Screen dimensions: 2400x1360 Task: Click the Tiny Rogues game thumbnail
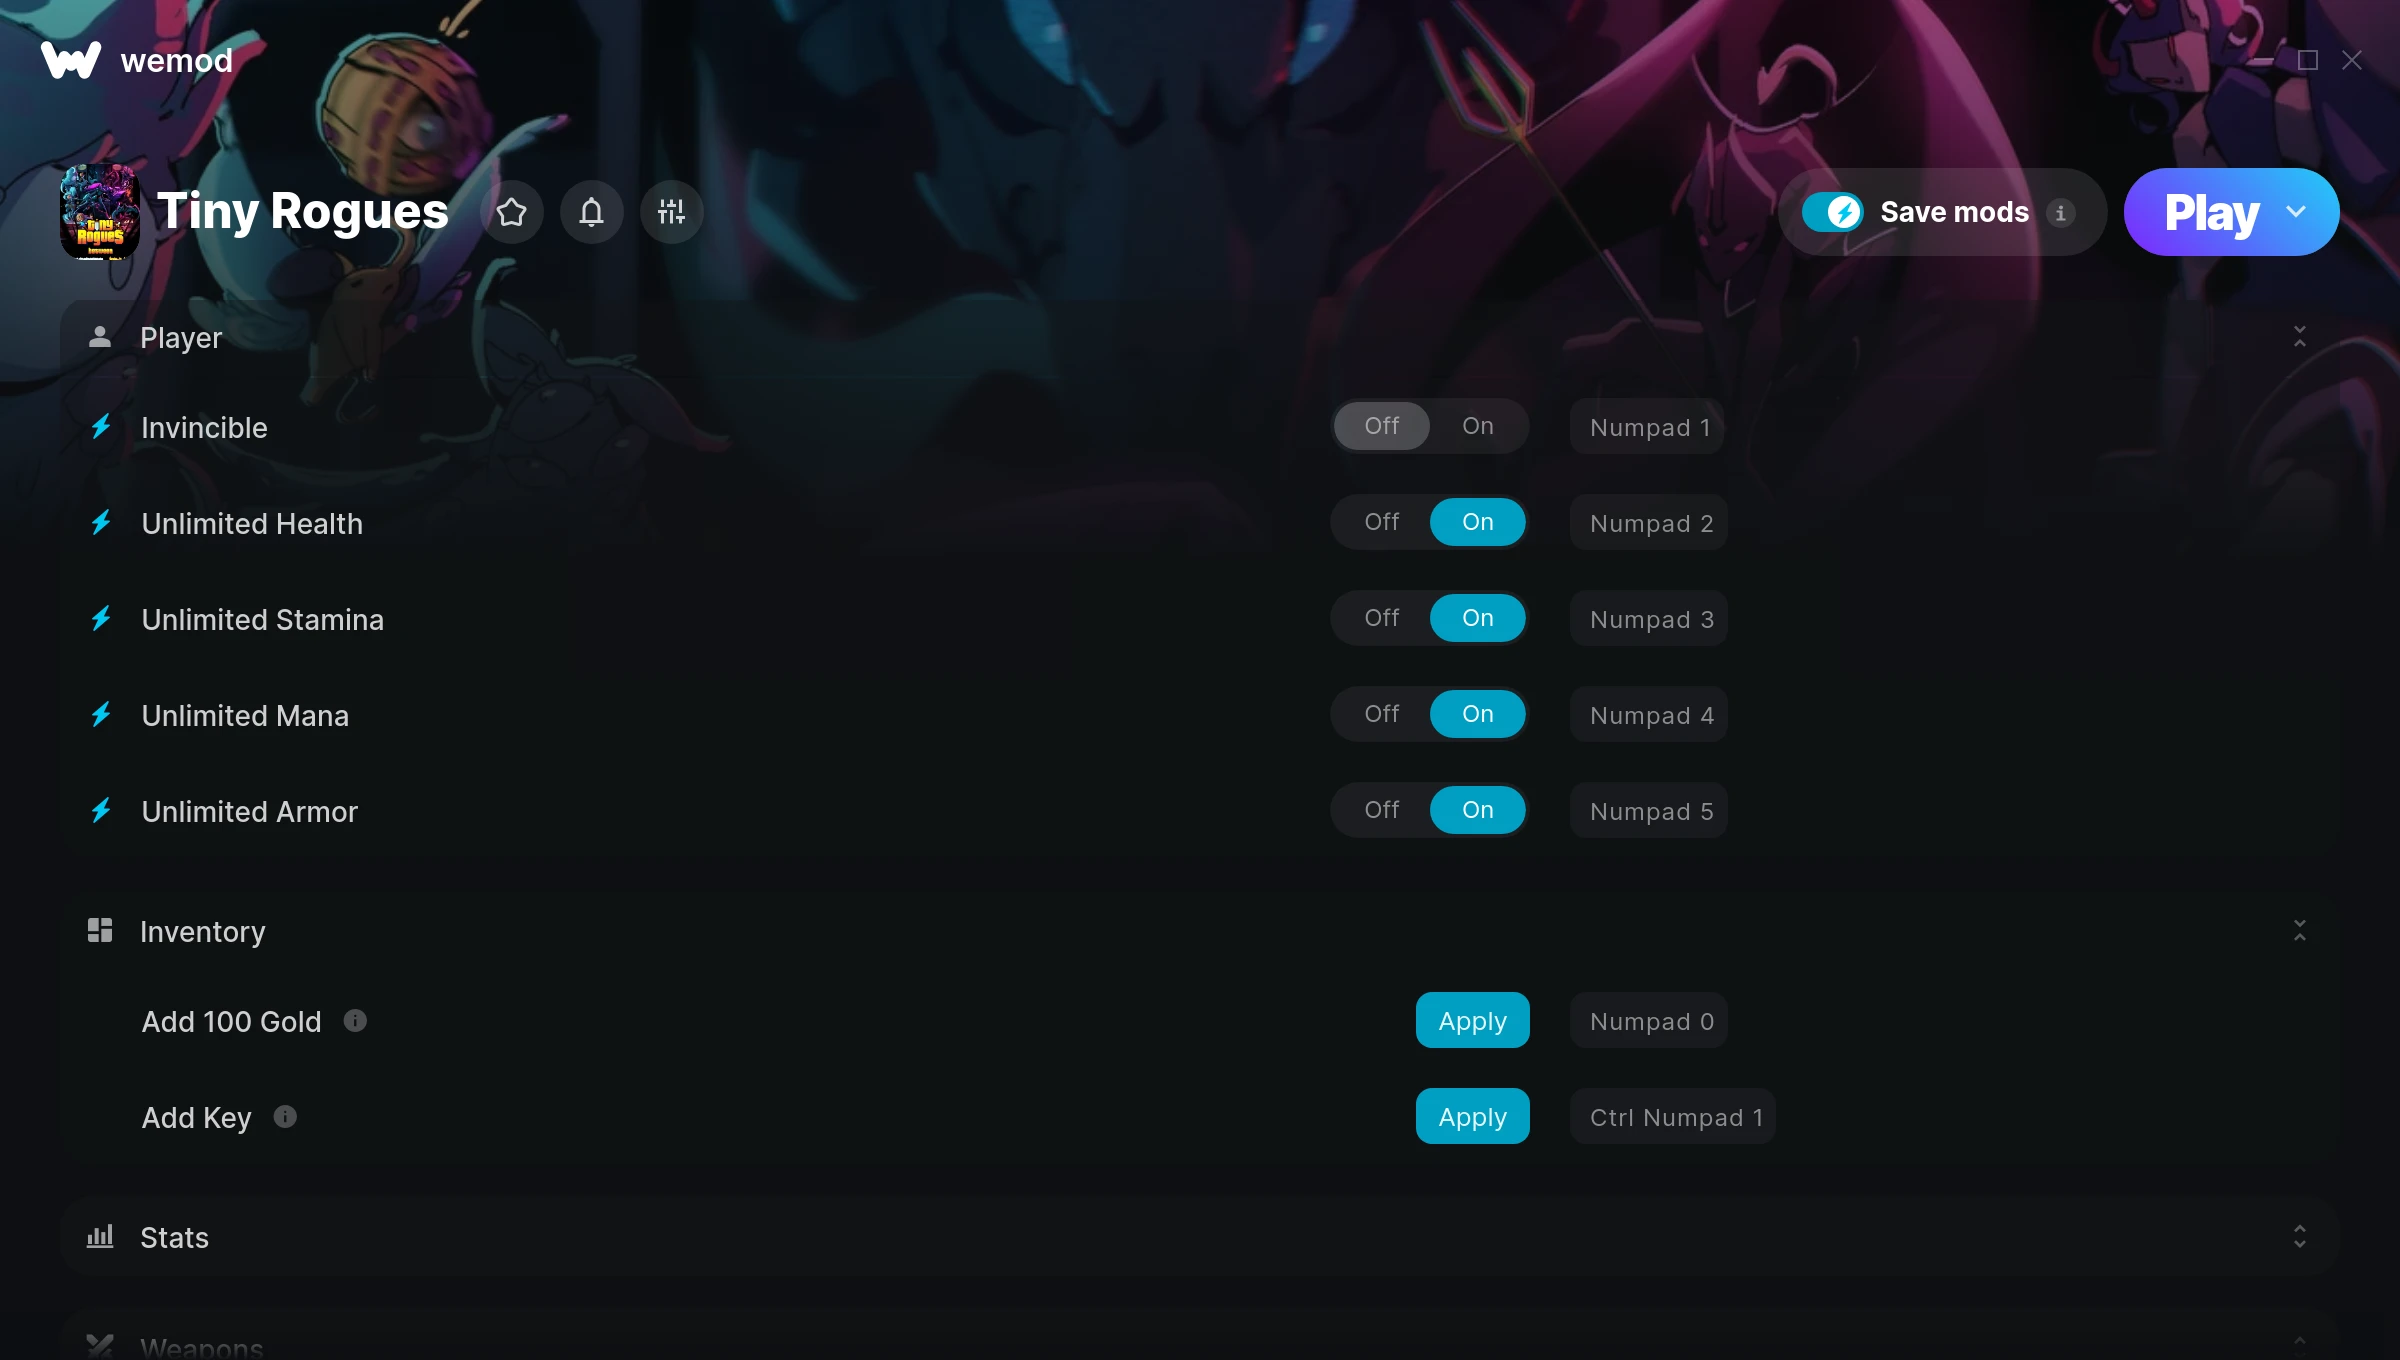click(x=100, y=212)
